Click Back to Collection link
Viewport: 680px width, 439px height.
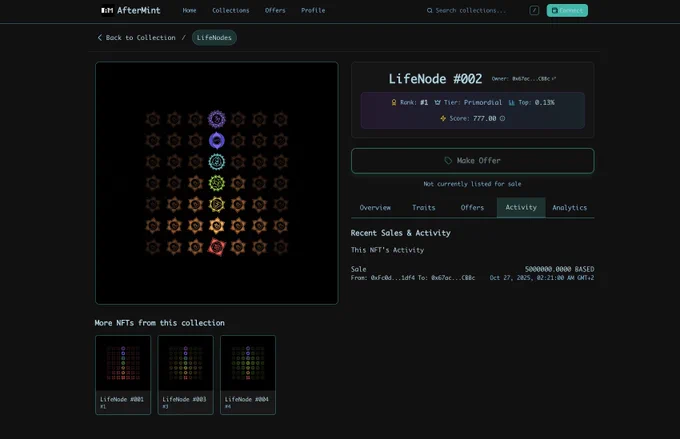tap(137, 38)
